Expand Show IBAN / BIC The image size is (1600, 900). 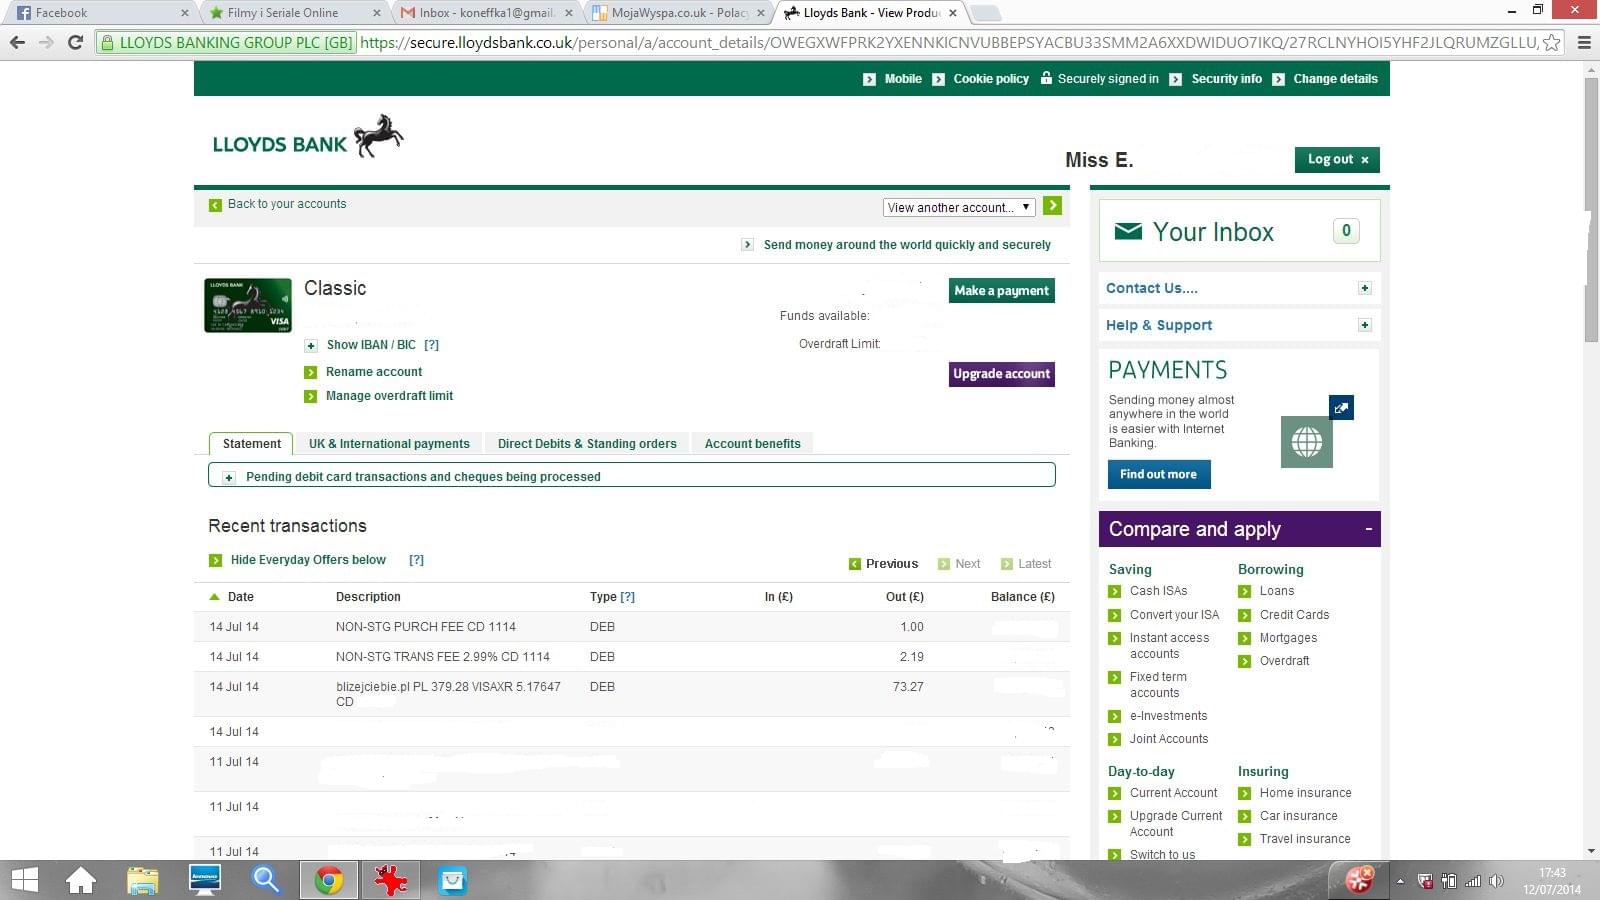click(x=311, y=345)
